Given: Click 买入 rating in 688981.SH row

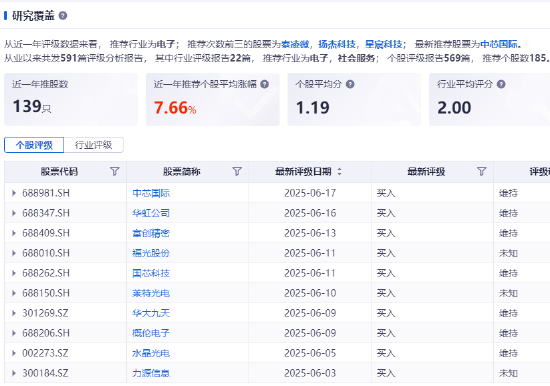Looking at the screenshot, I should pos(386,193).
